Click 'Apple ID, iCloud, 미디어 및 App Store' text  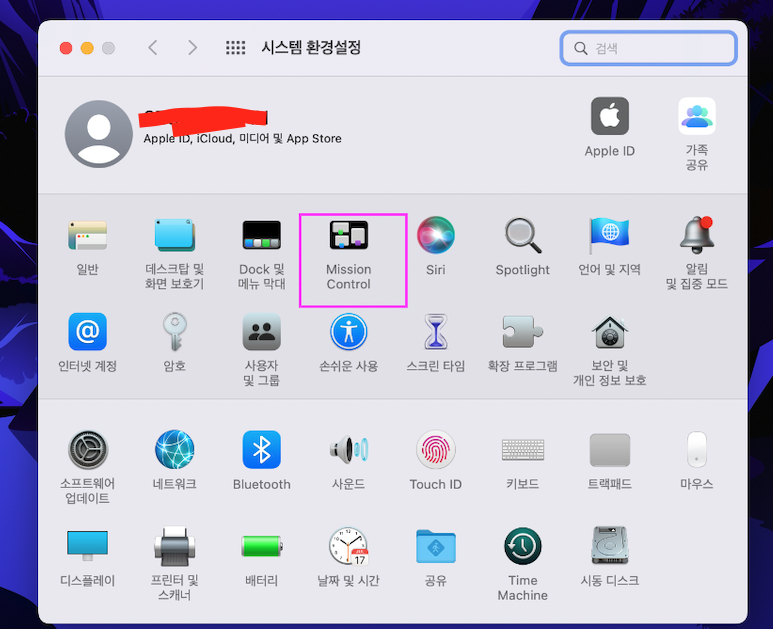(x=243, y=139)
